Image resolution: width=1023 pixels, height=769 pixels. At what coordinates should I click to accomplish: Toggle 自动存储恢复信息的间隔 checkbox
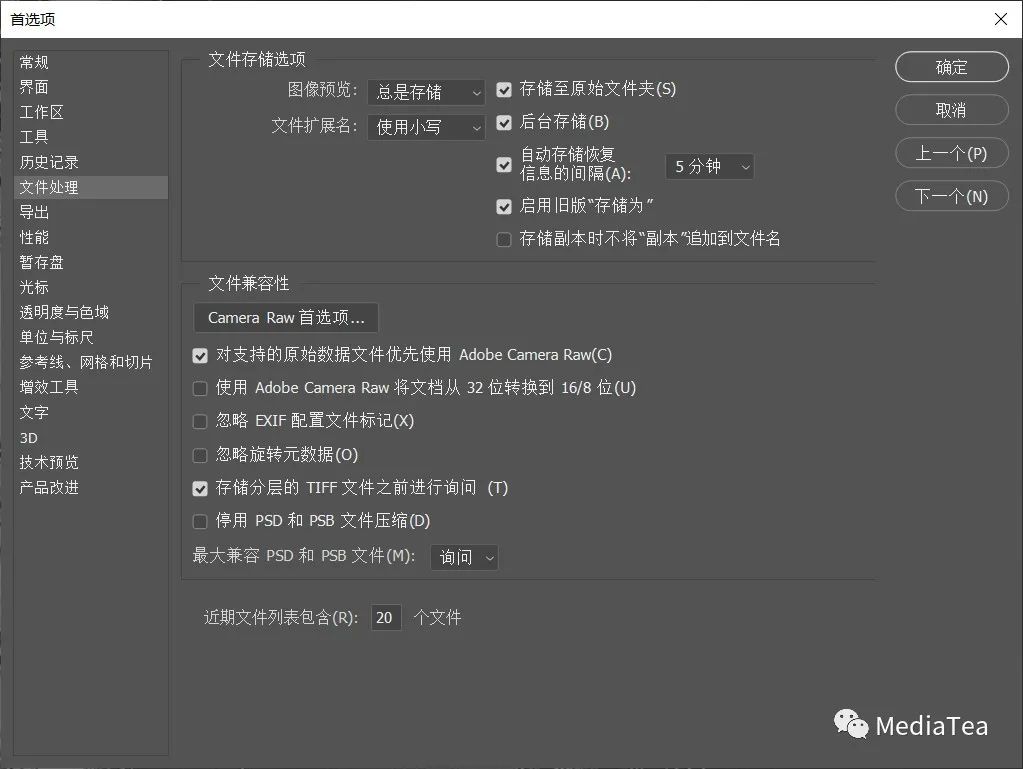click(x=504, y=164)
